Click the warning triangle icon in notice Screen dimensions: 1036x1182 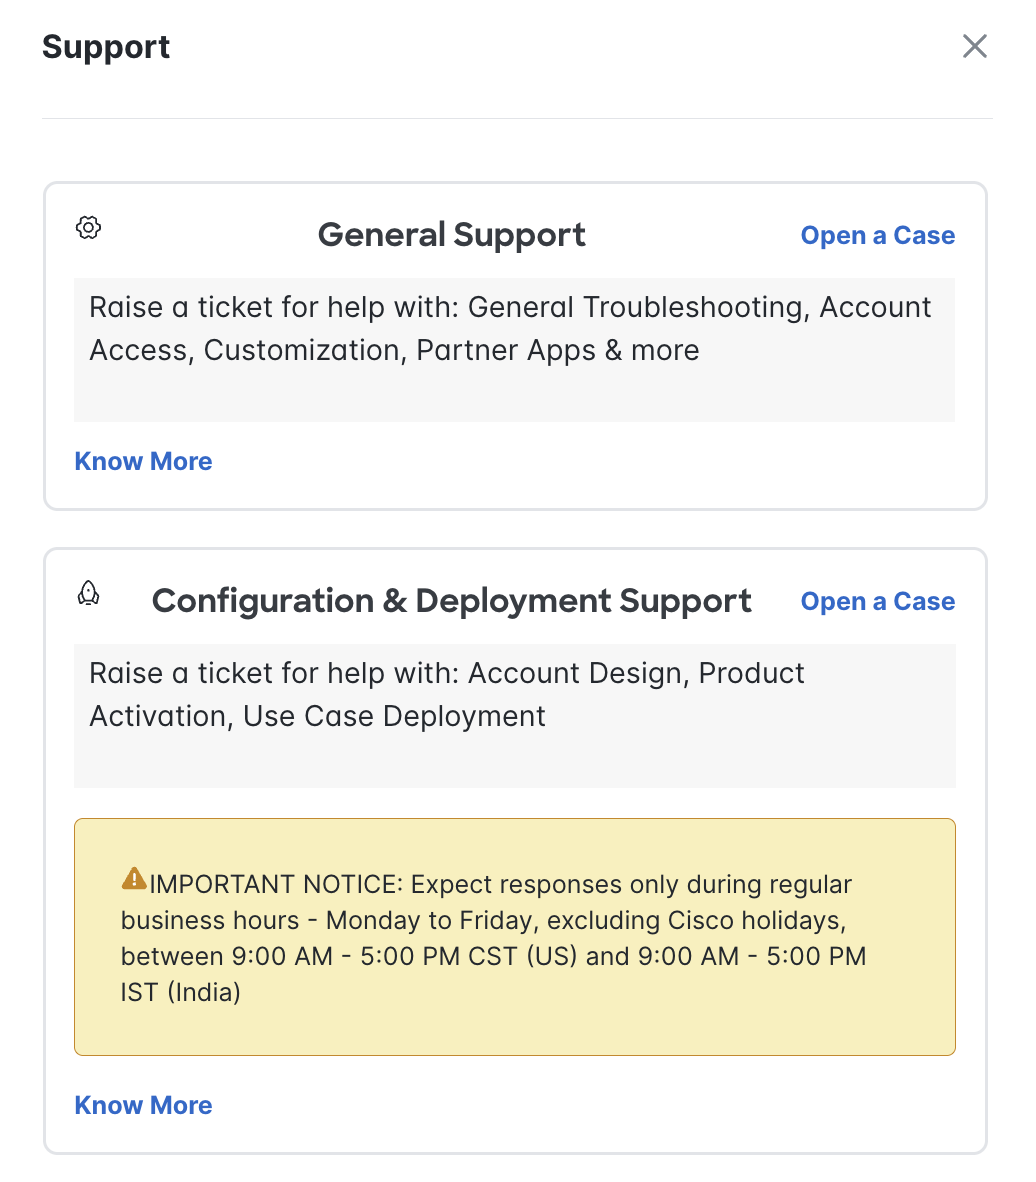(133, 878)
